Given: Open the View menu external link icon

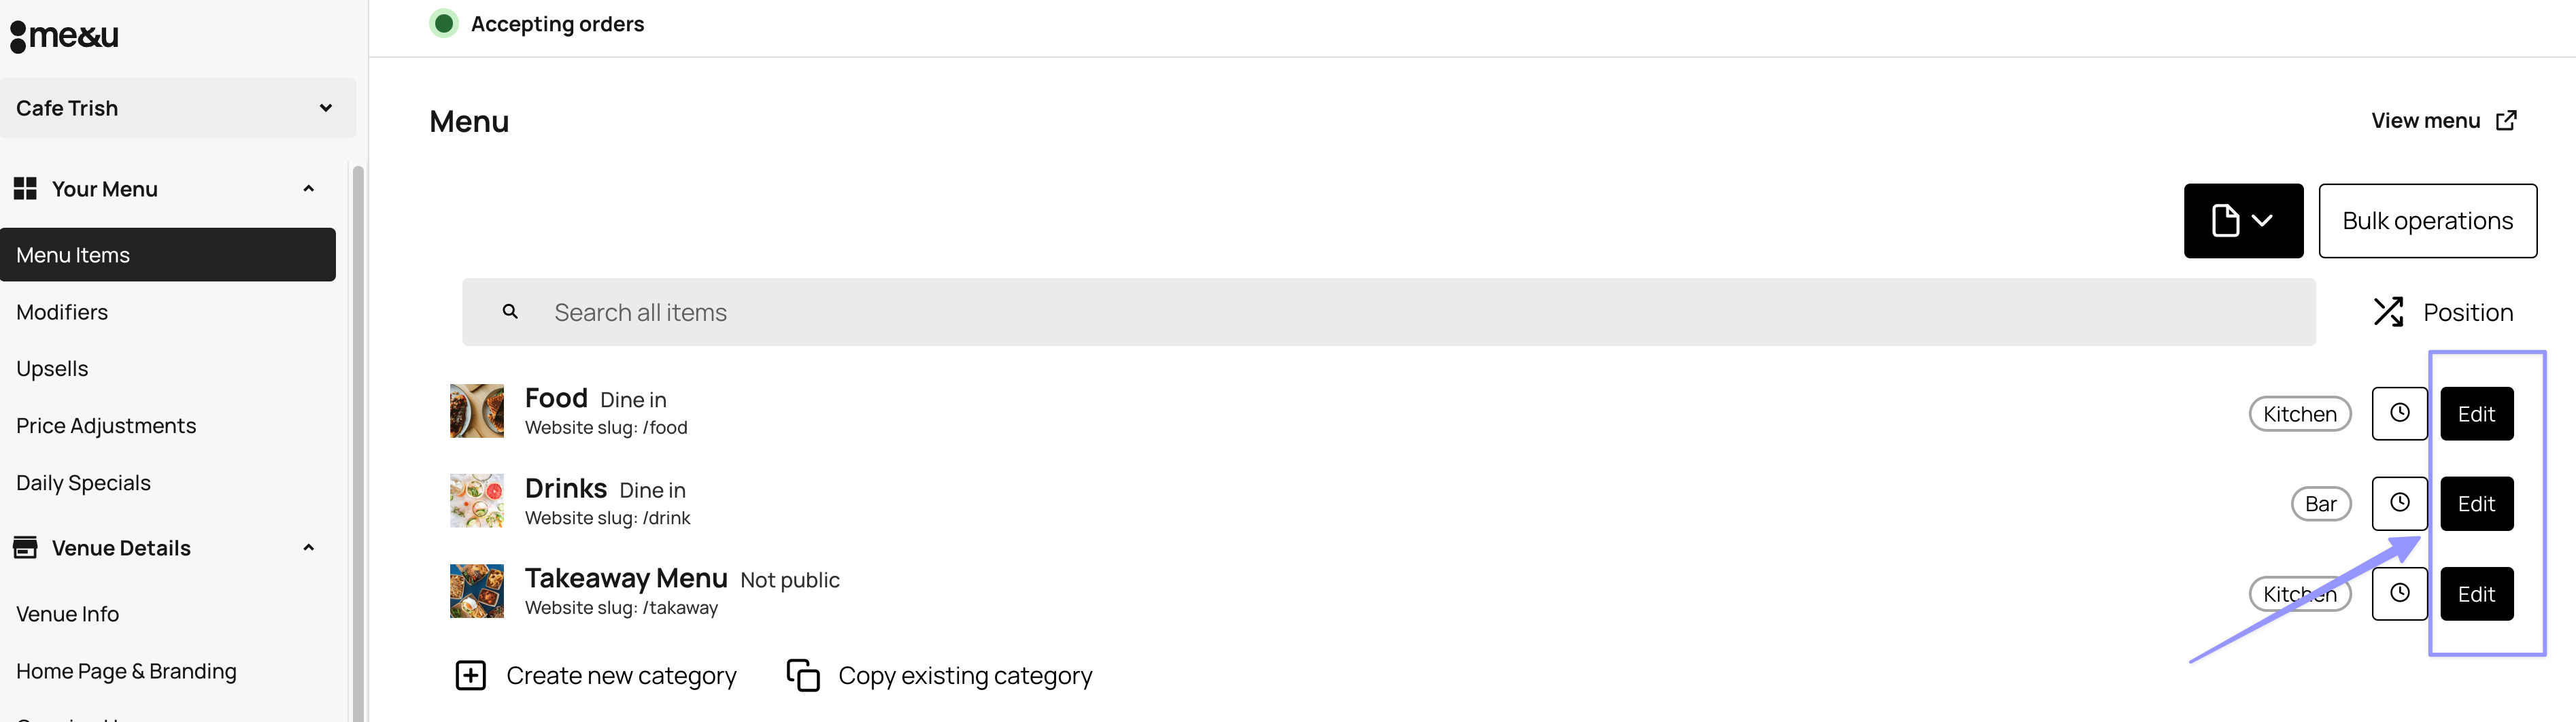Looking at the screenshot, I should (2506, 121).
